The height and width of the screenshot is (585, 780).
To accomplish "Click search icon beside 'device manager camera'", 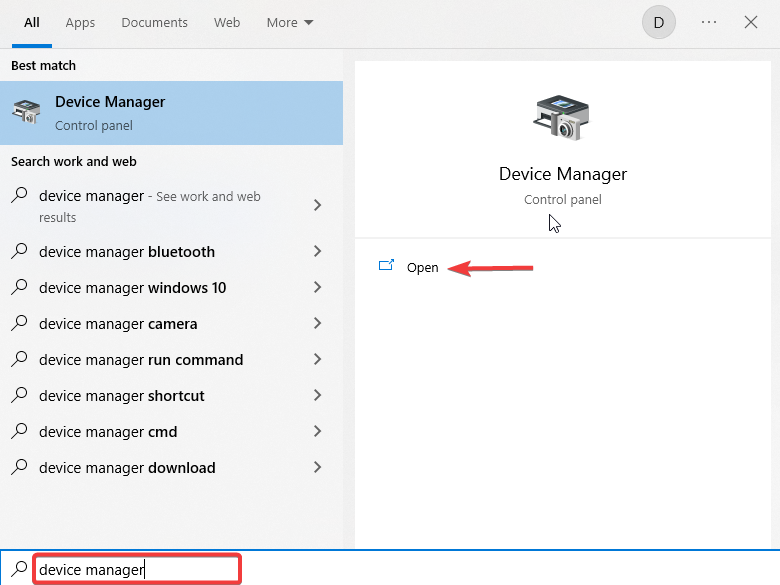I will [19, 322].
